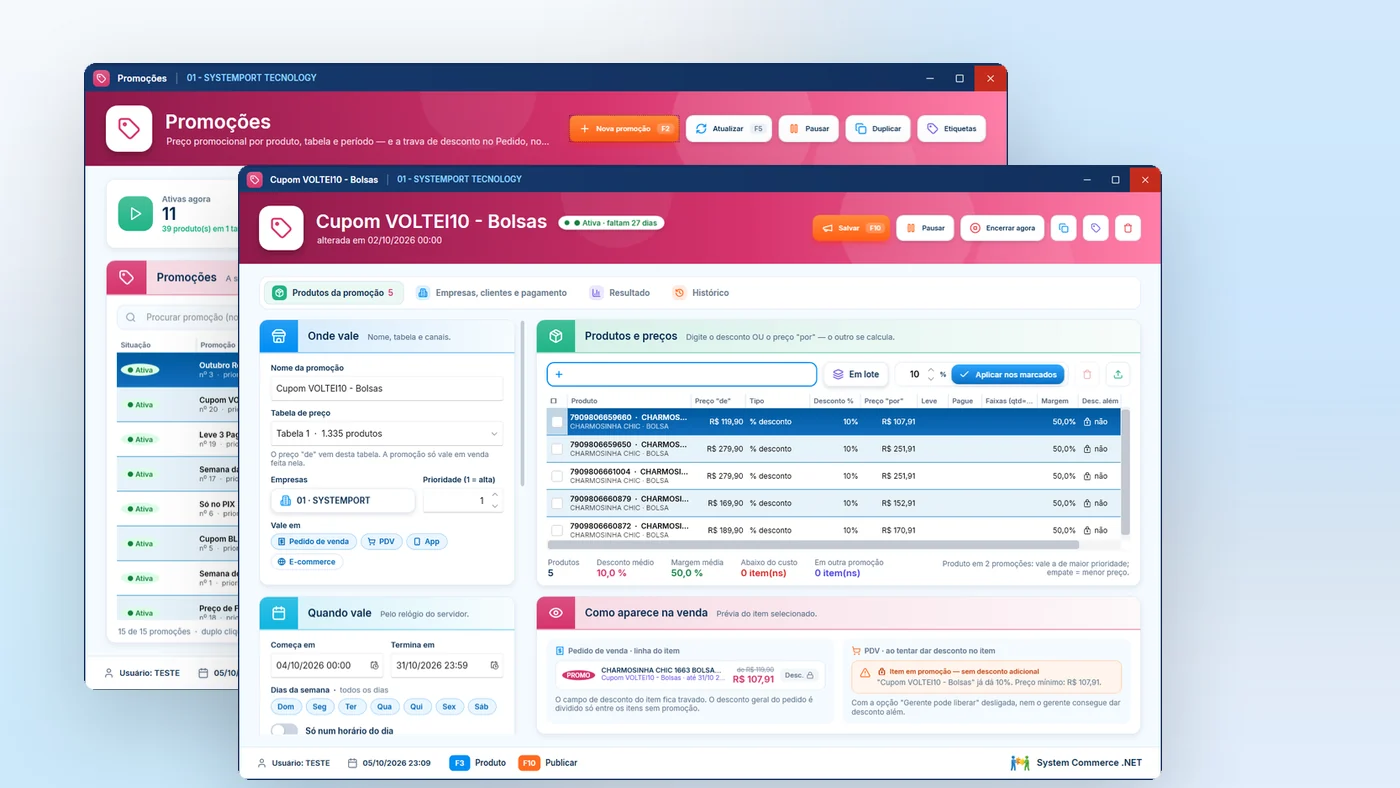1400x788 pixels.
Task: Click the search icon in Promoções search box
Action: click(132, 317)
